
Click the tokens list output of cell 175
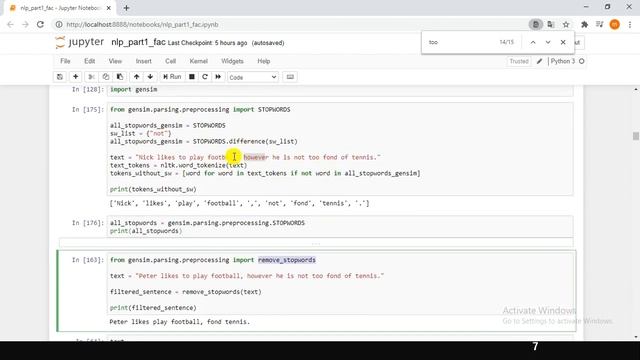coord(239,203)
